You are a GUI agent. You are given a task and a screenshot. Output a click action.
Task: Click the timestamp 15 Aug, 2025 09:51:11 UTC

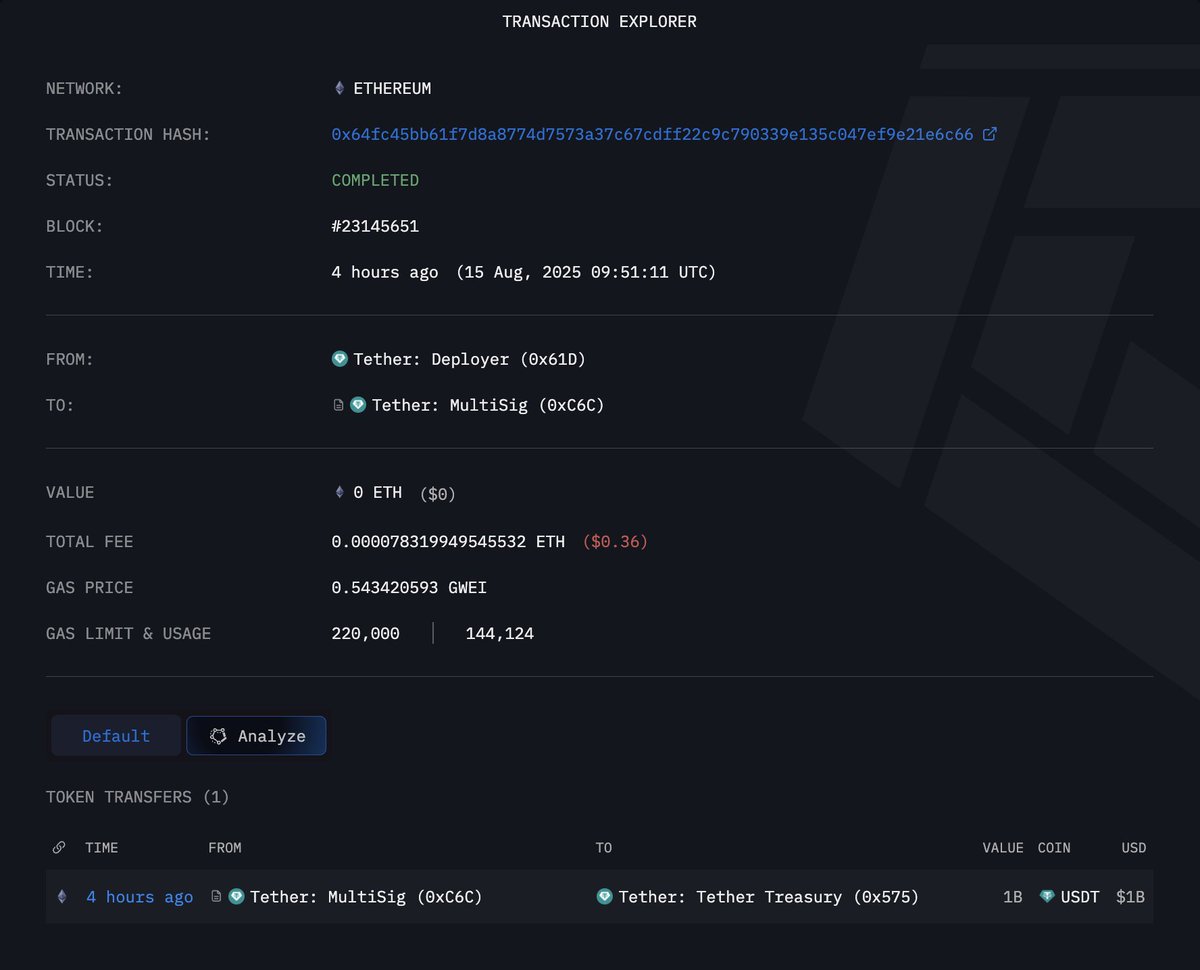(586, 272)
